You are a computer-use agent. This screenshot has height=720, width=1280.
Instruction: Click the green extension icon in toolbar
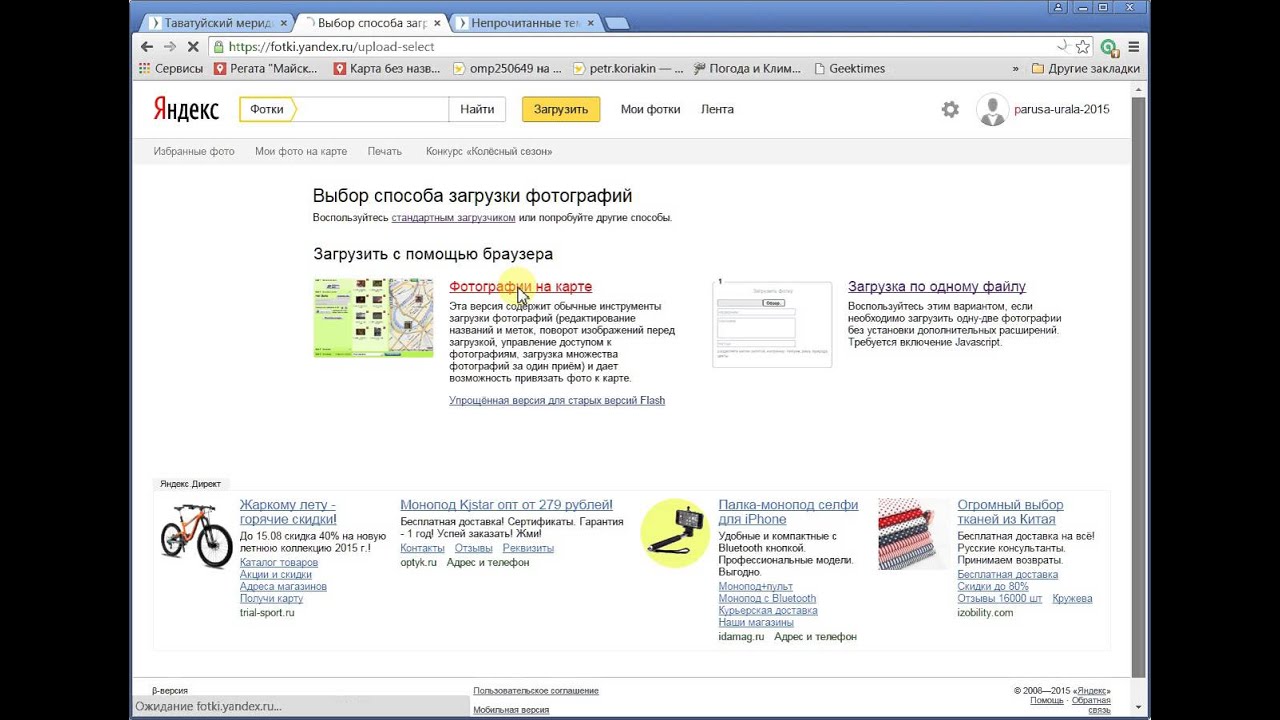[1108, 47]
